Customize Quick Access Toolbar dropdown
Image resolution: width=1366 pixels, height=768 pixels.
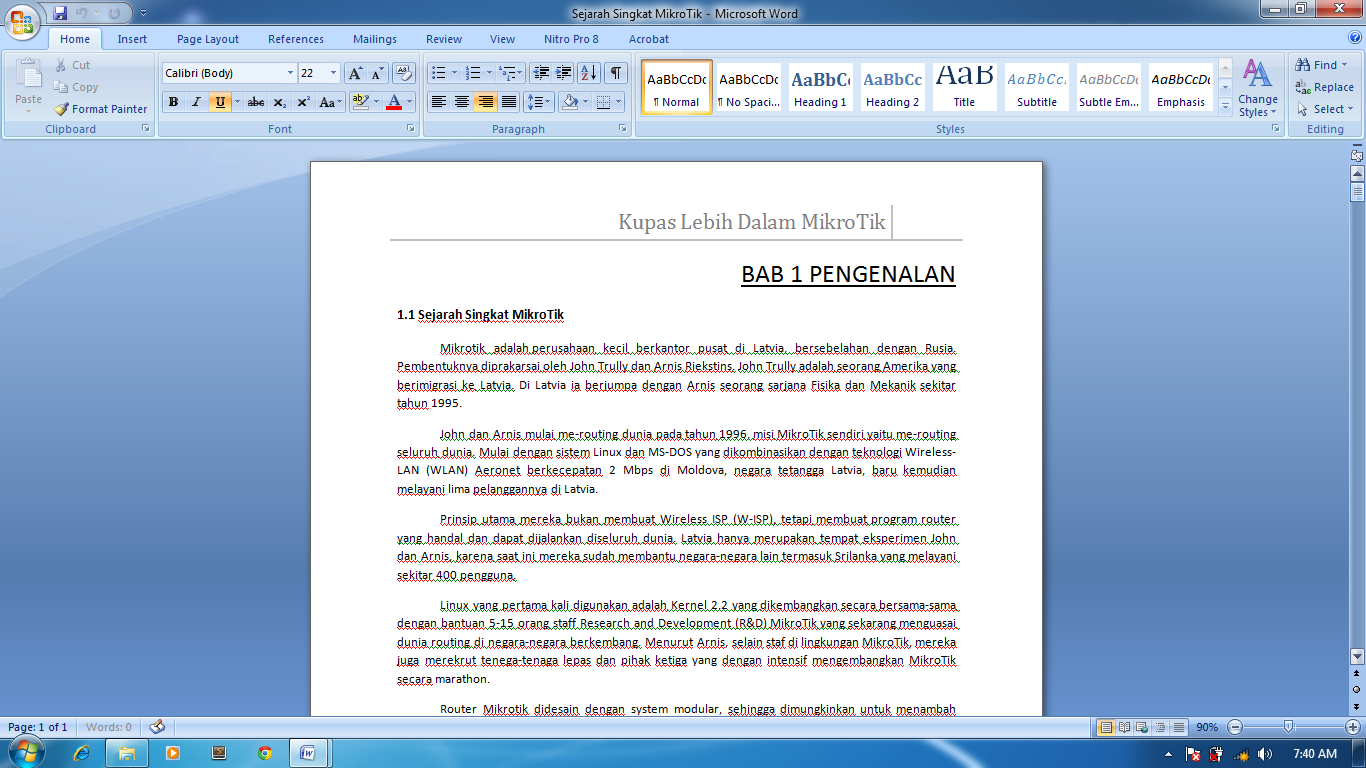143,13
